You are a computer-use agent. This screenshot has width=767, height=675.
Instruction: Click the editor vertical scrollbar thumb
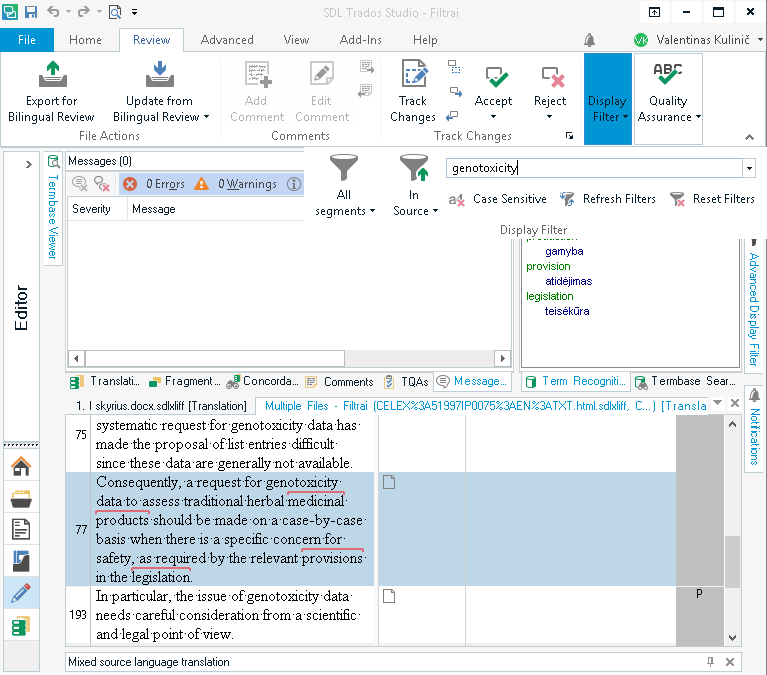coord(732,562)
